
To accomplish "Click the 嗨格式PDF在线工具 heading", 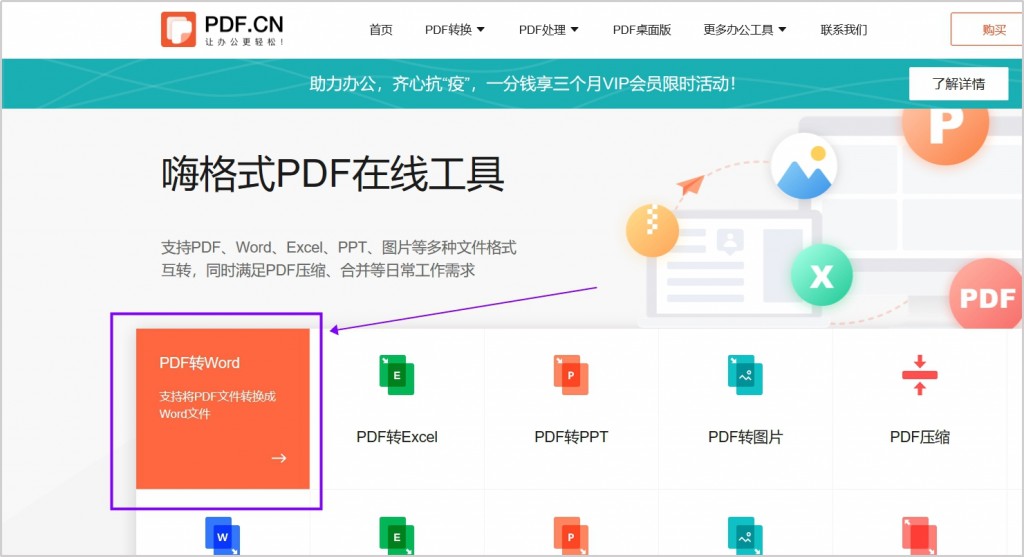I will click(x=332, y=174).
